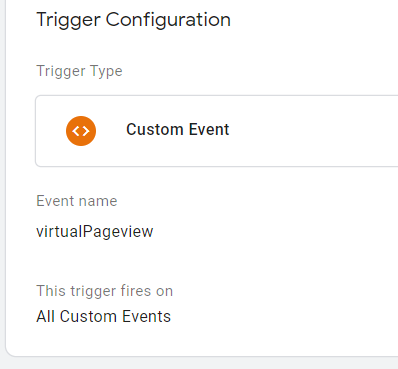Click the Trigger Type field label
This screenshot has height=369, width=398.
(x=79, y=71)
